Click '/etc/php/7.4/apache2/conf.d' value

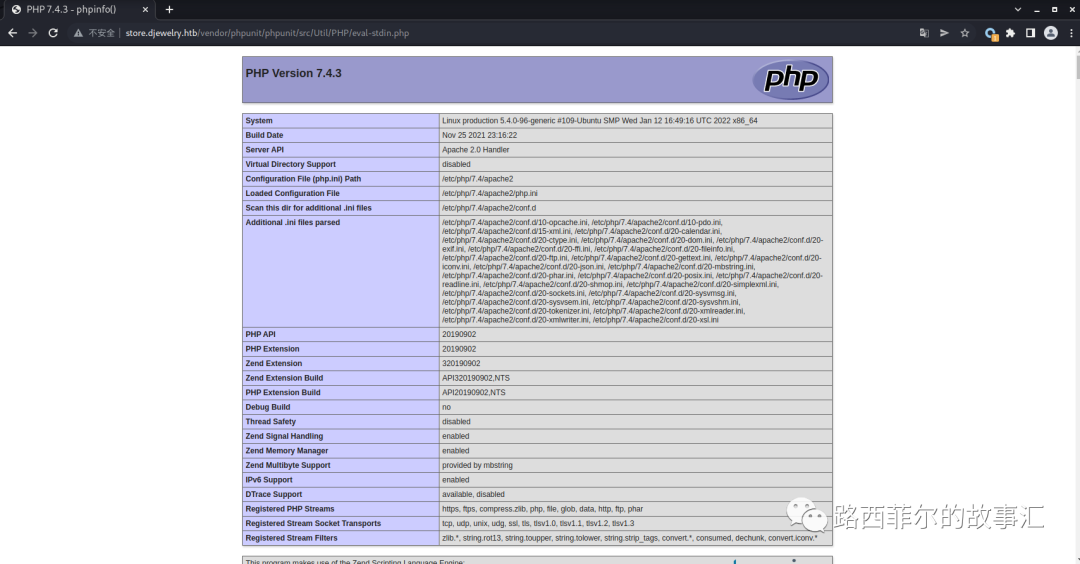[489, 207]
